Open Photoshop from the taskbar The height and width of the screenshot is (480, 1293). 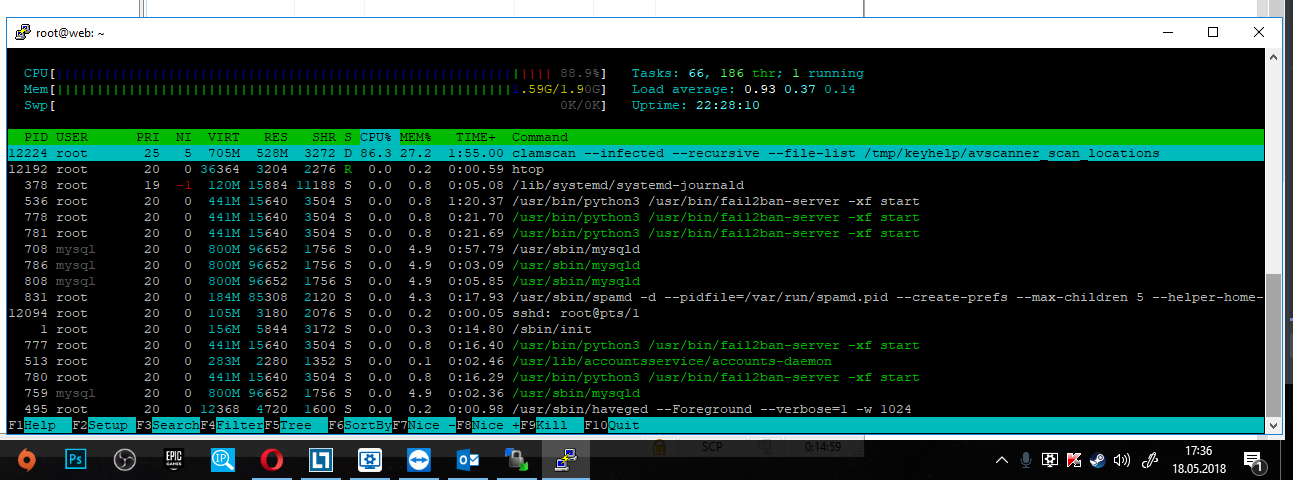[x=76, y=460]
